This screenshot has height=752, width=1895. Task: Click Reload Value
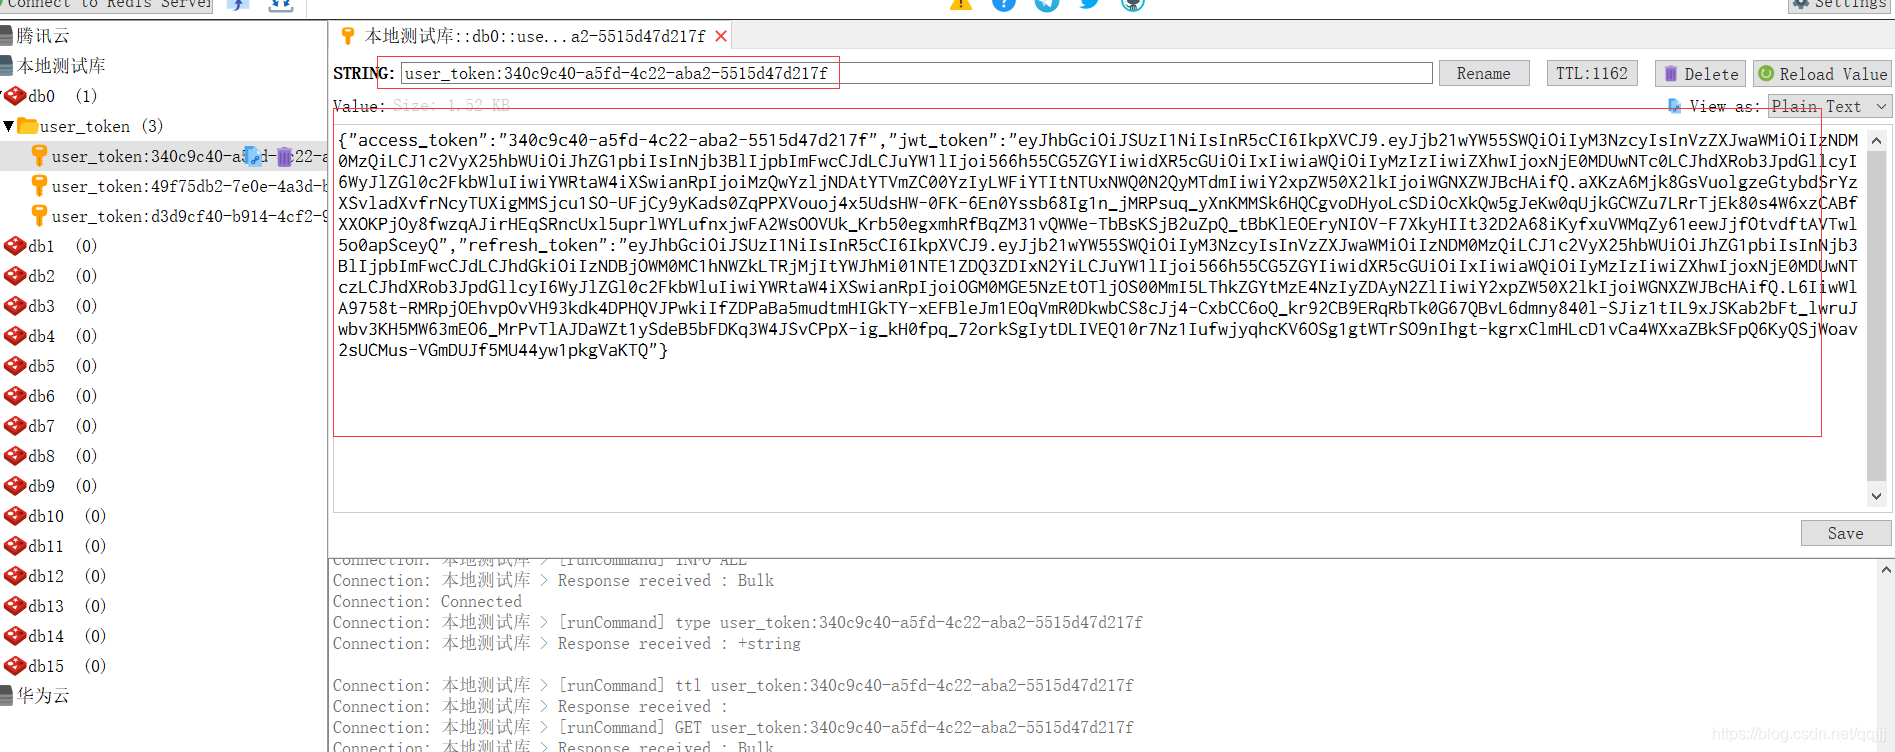(1822, 74)
